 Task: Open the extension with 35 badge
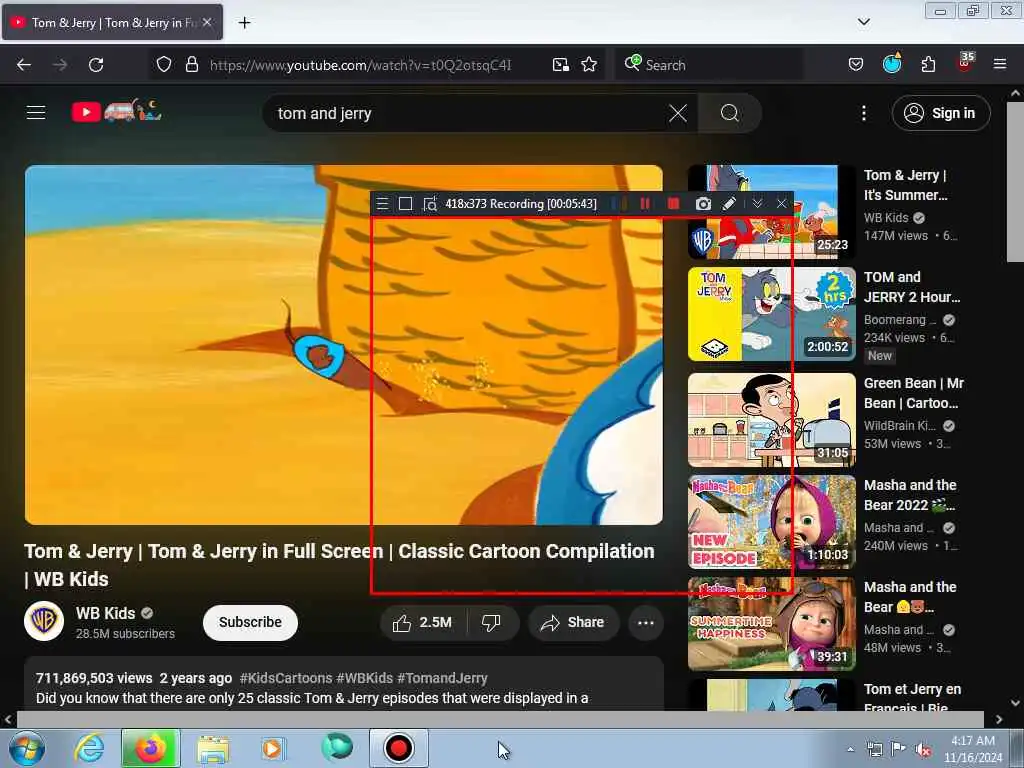965,63
